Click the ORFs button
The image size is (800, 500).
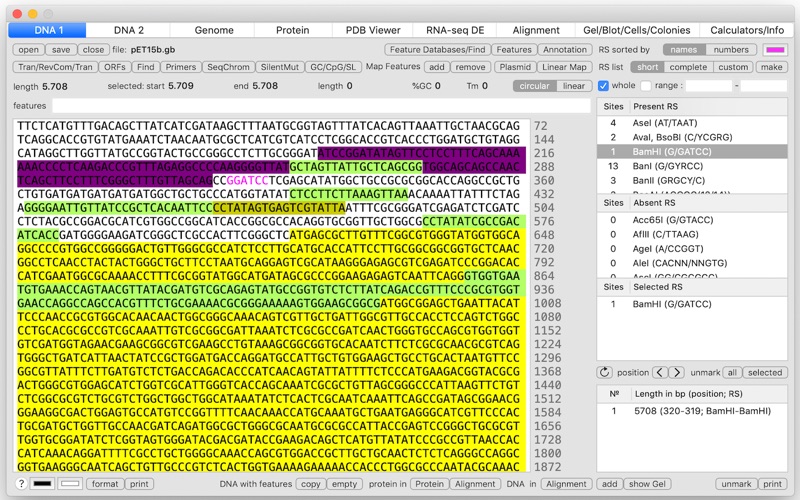click(x=114, y=67)
